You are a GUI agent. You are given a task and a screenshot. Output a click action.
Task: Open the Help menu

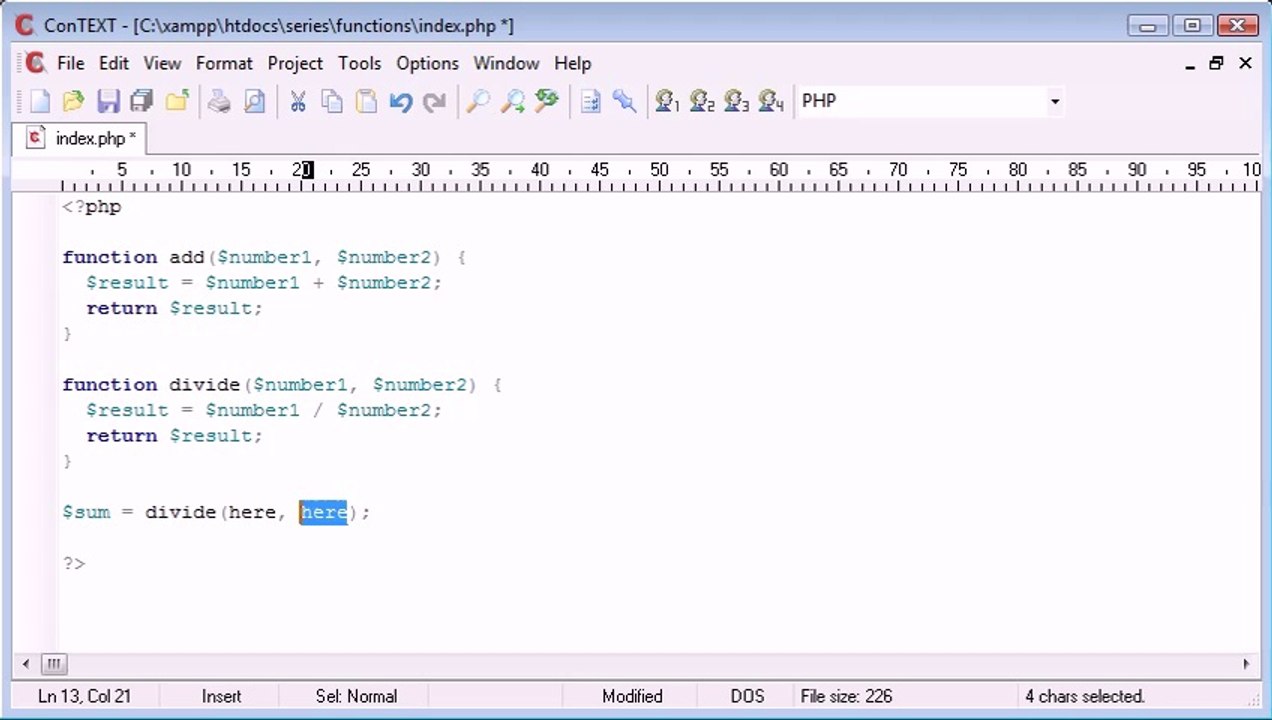click(572, 63)
